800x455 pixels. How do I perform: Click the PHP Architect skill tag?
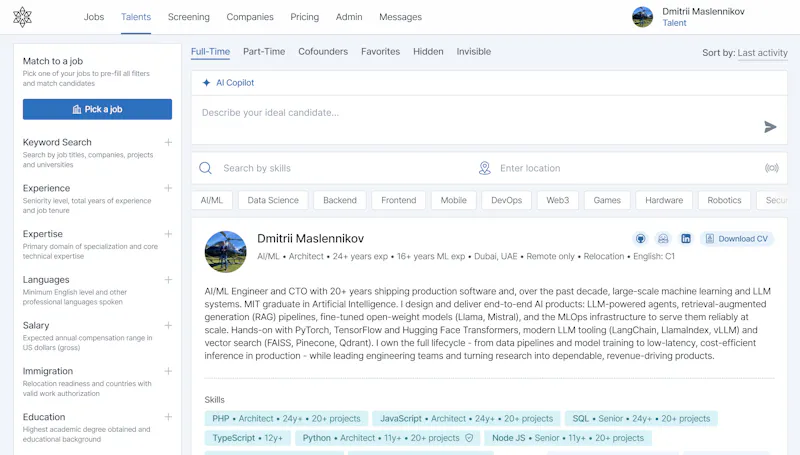point(286,418)
